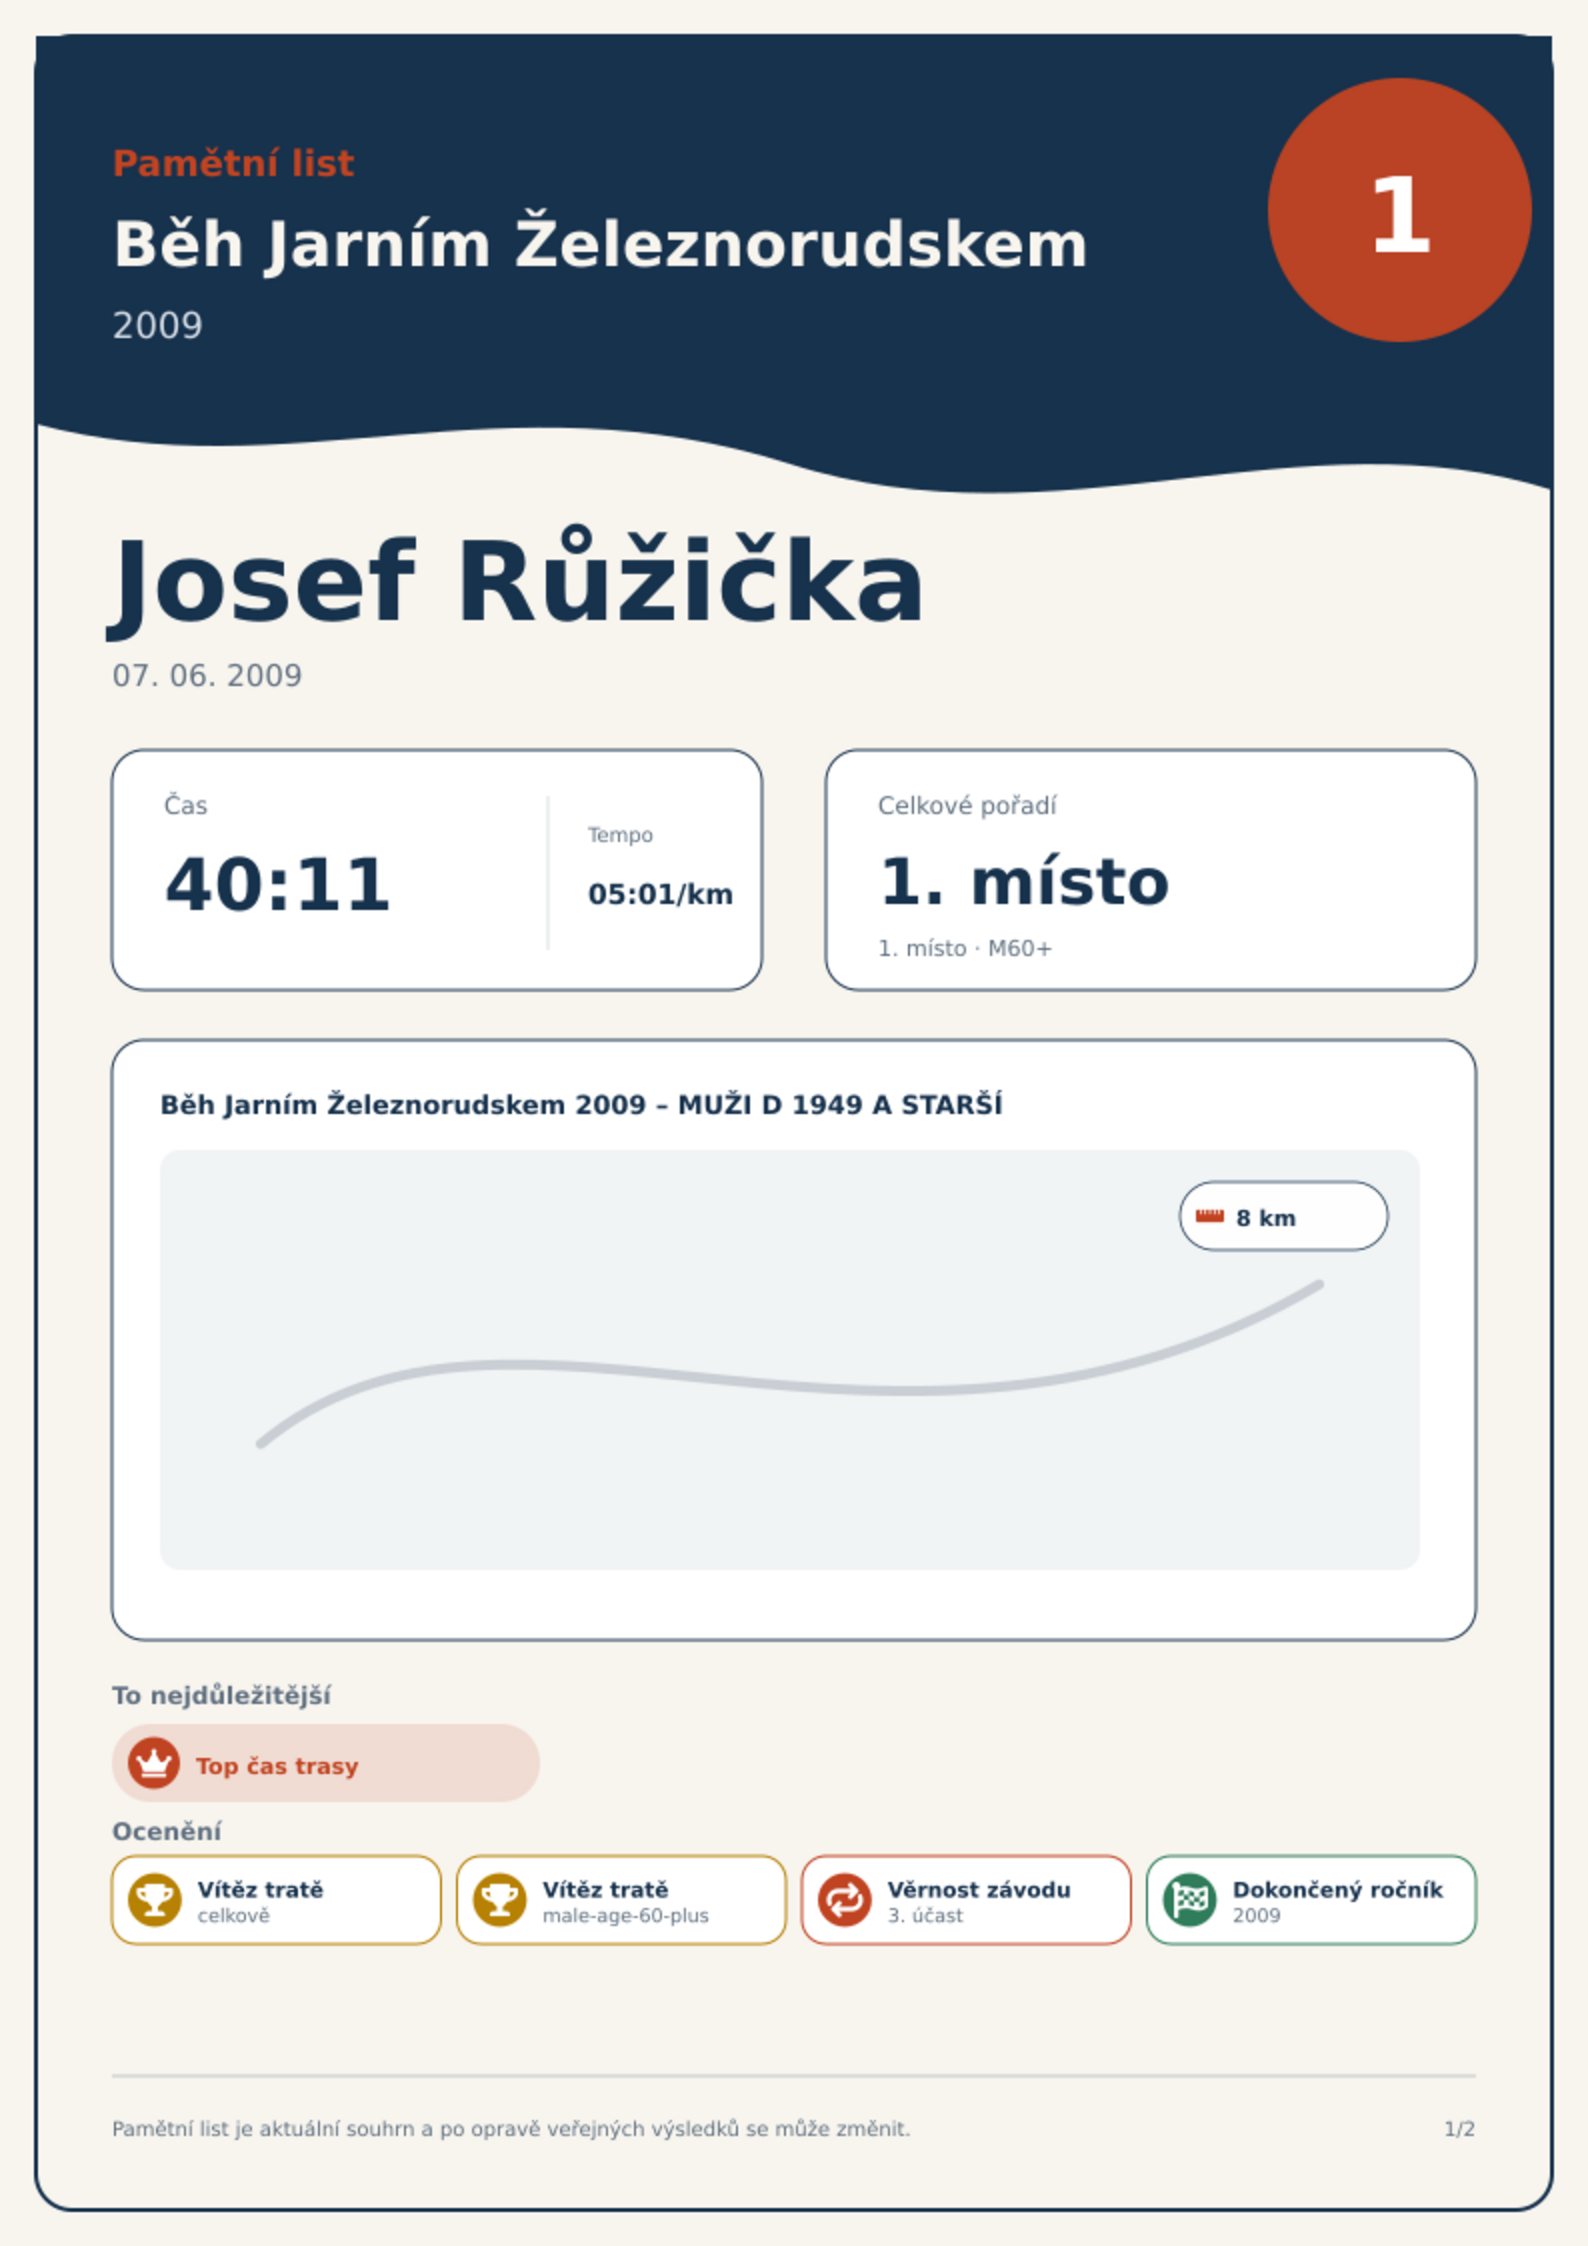The height and width of the screenshot is (2246, 1588).
Task: Click the 05:01/km tempo value
Action: (660, 894)
